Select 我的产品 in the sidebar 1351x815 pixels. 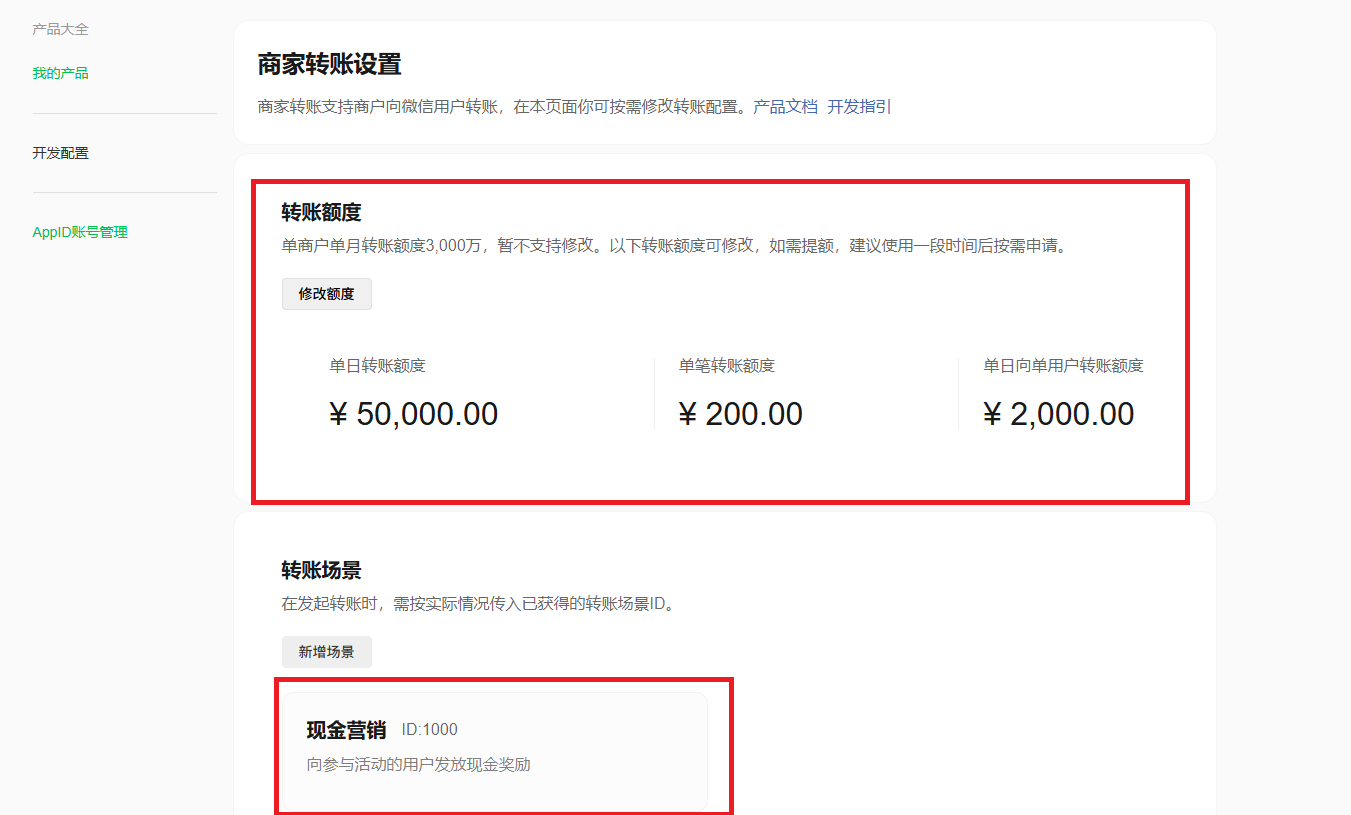tap(60, 73)
